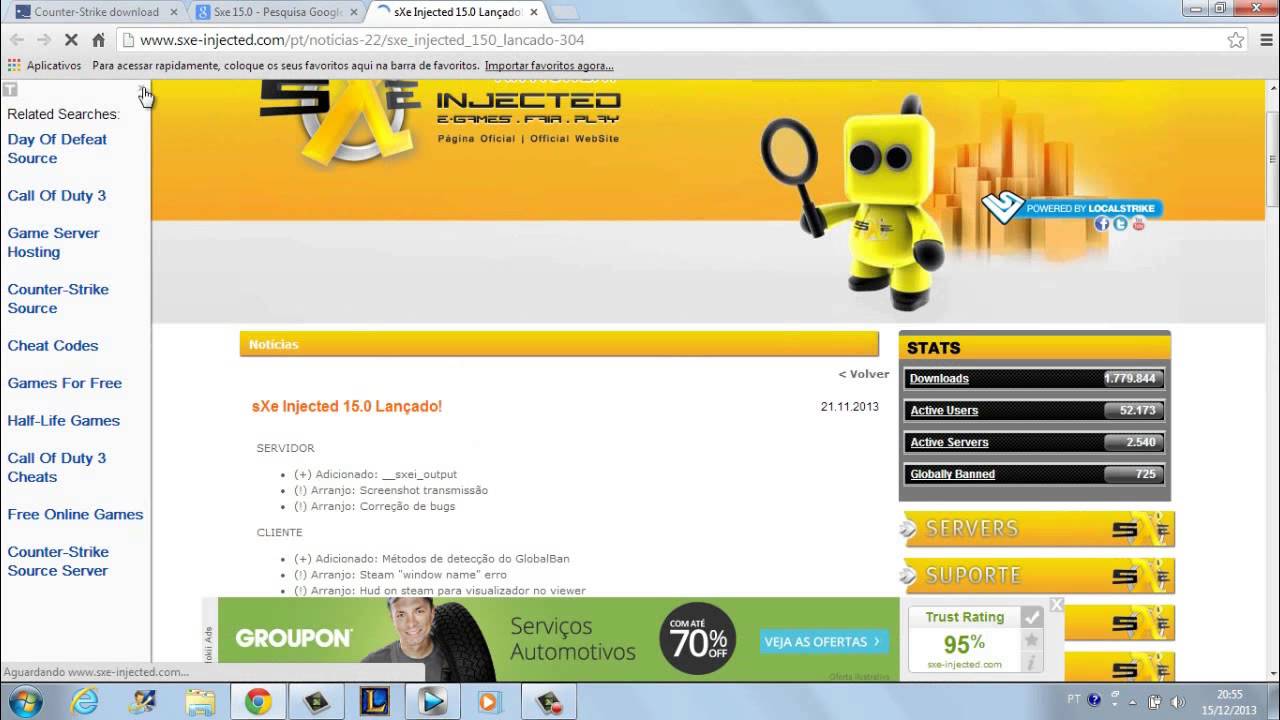
Task: Close the Trust Rating ad widget
Action: [x=1056, y=605]
